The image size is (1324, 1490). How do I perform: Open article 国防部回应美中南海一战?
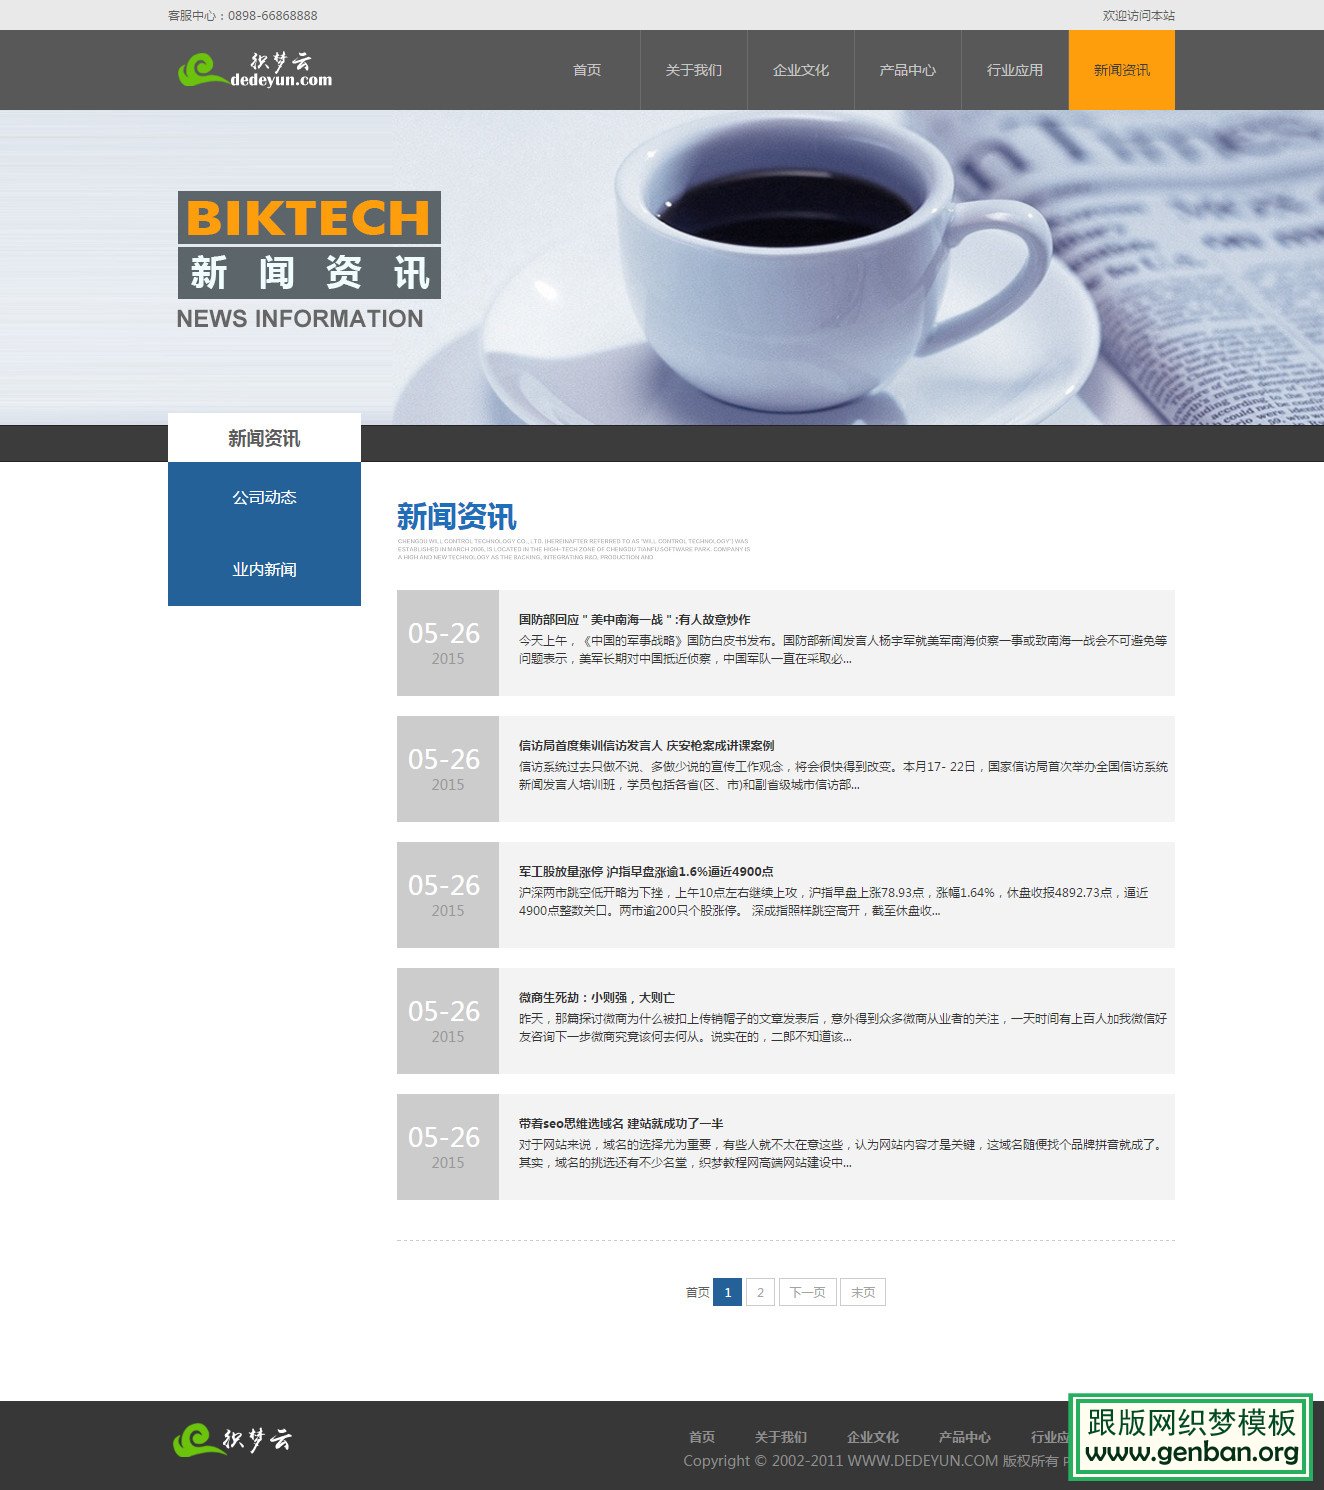[634, 620]
